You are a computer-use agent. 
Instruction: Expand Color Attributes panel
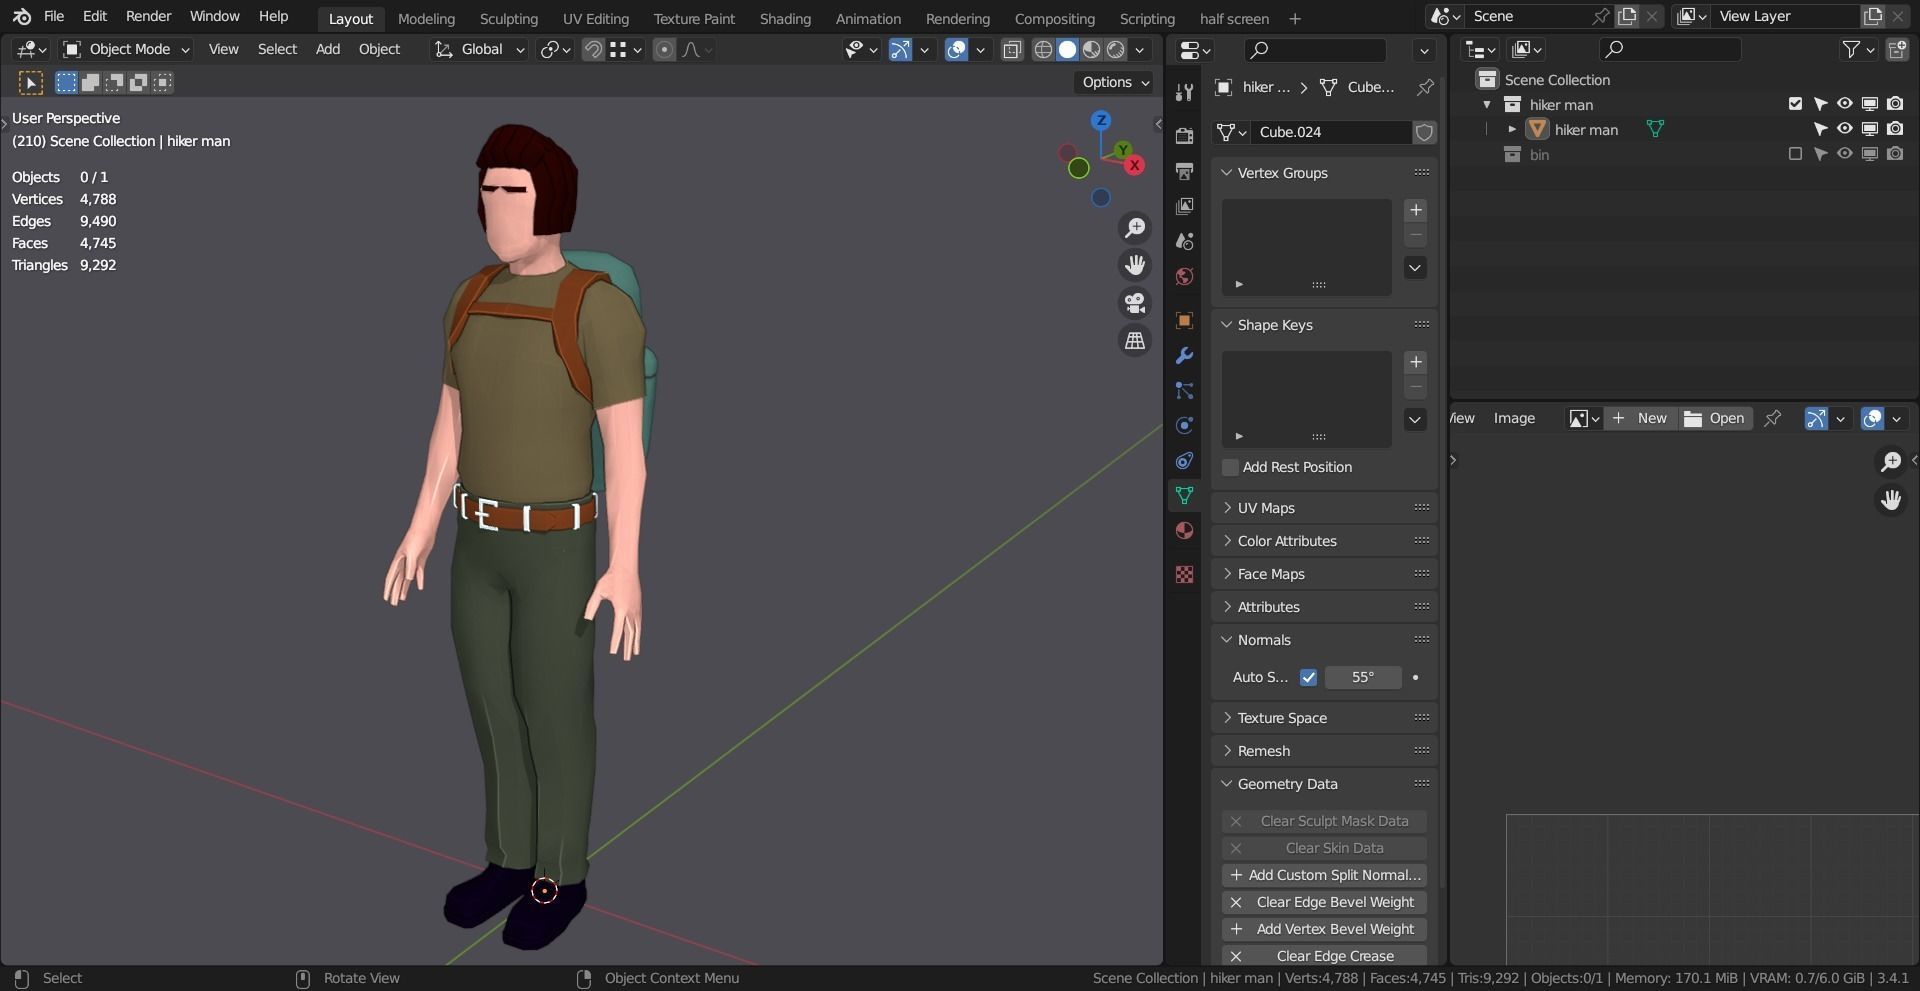point(1323,541)
